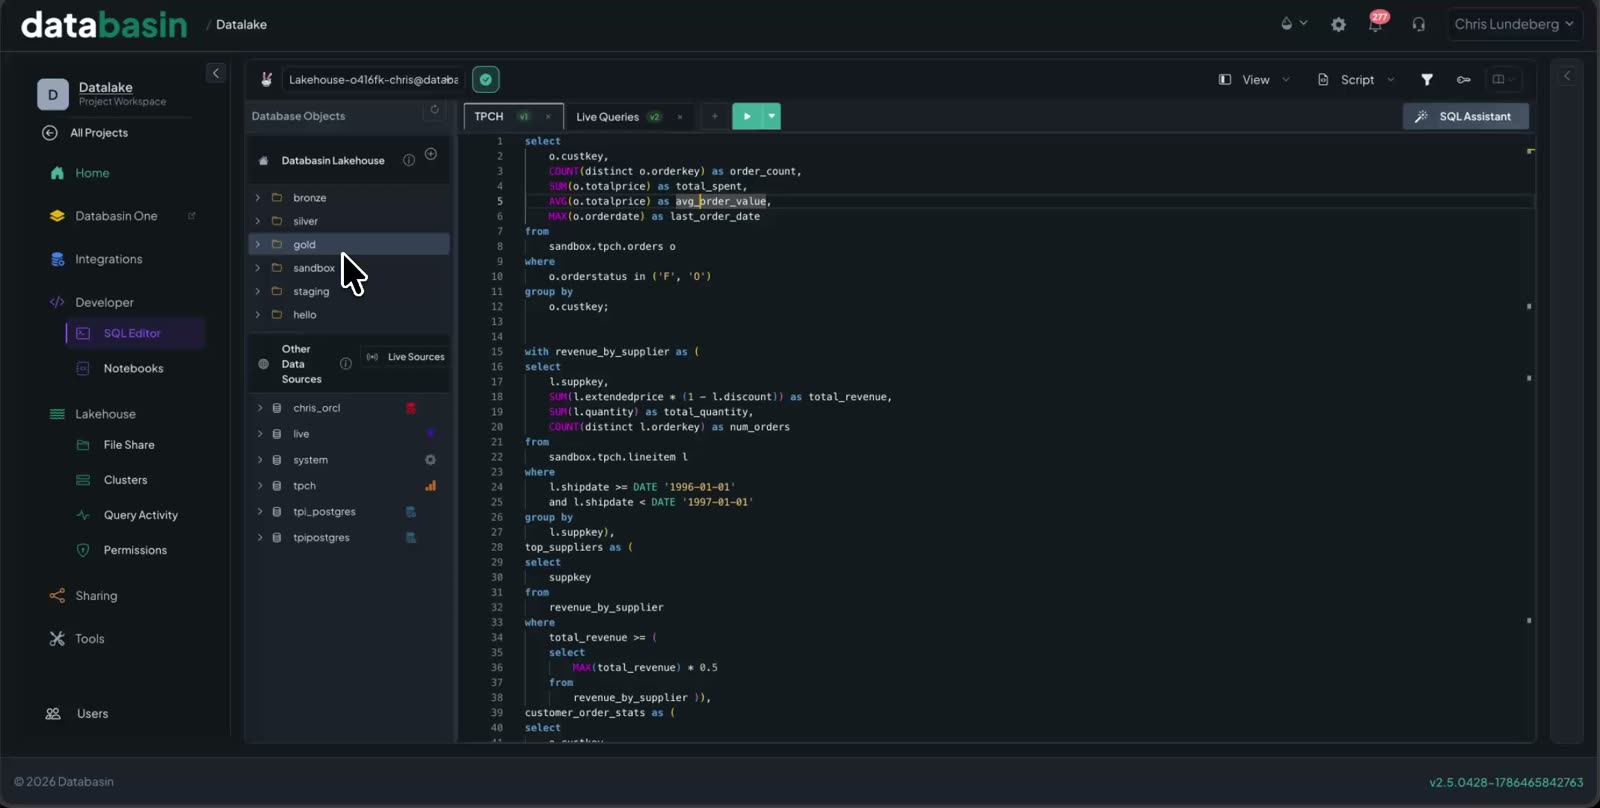Viewport: 1600px width, 808px height.
Task: Expand the bronze folder
Action: (x=258, y=198)
